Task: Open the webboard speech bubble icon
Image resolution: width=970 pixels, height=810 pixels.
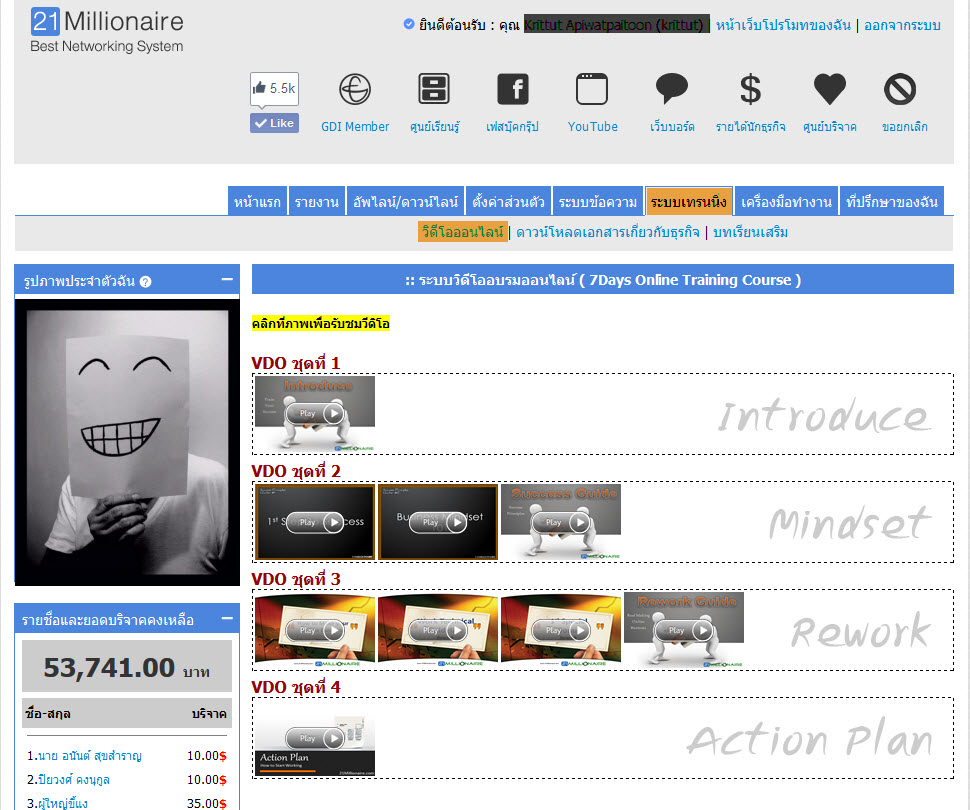Action: coord(671,88)
